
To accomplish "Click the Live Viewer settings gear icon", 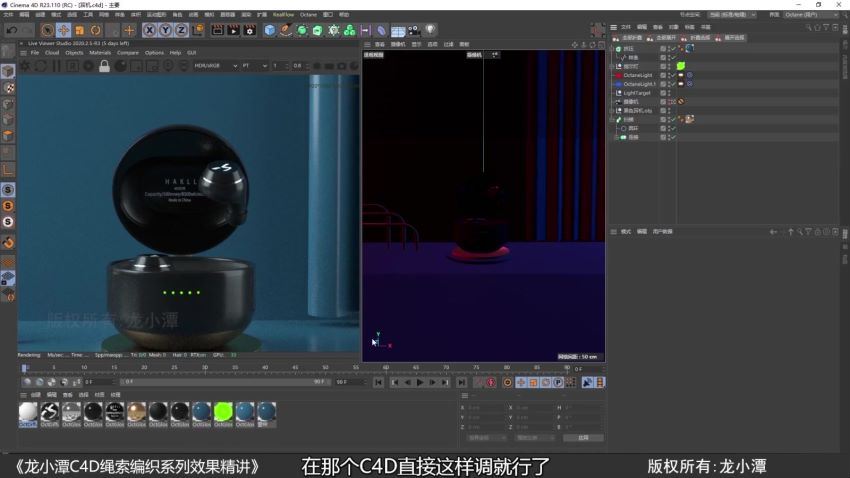I will [25, 66].
